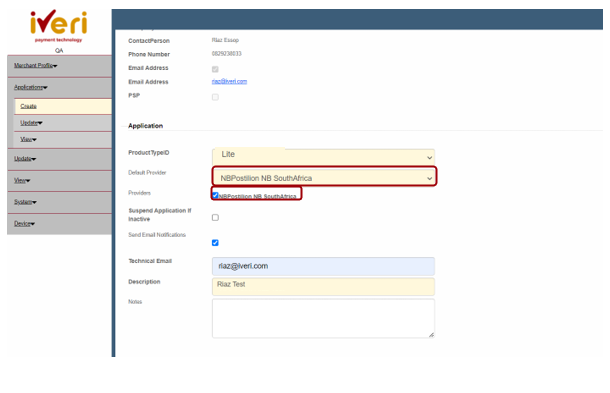Expand the Applications menu

[x=31, y=87]
